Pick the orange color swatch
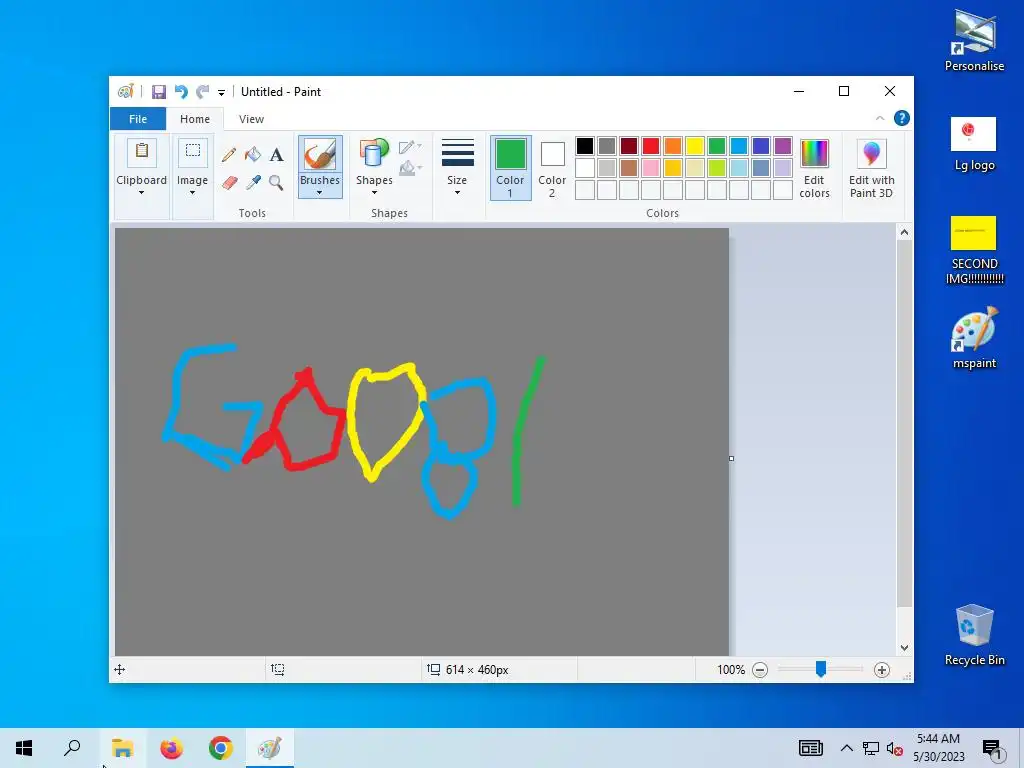 [673, 146]
